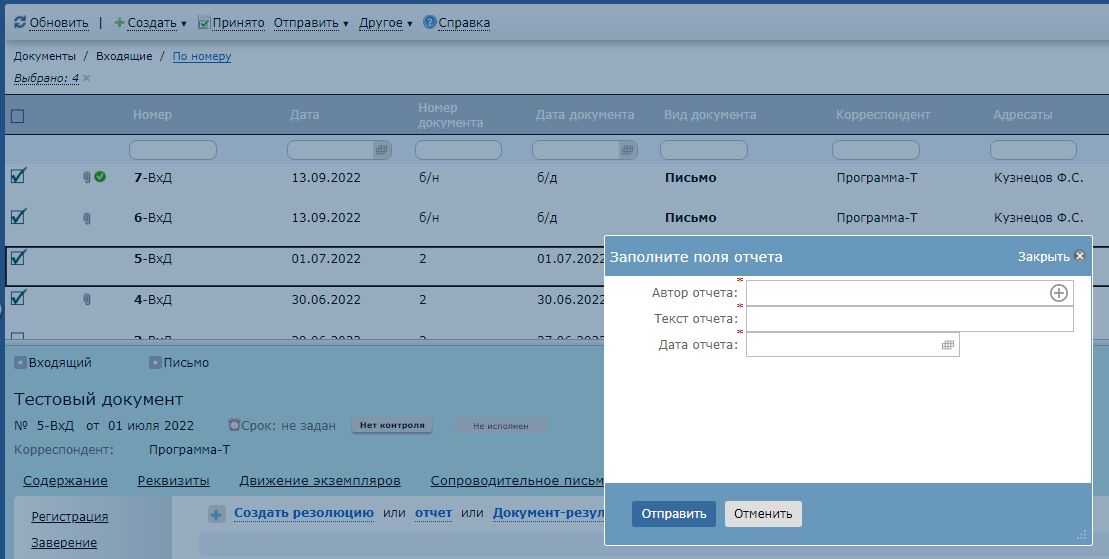The image size is (1109, 559).
Task: Open the Движение экземпляров tab
Action: tap(320, 481)
